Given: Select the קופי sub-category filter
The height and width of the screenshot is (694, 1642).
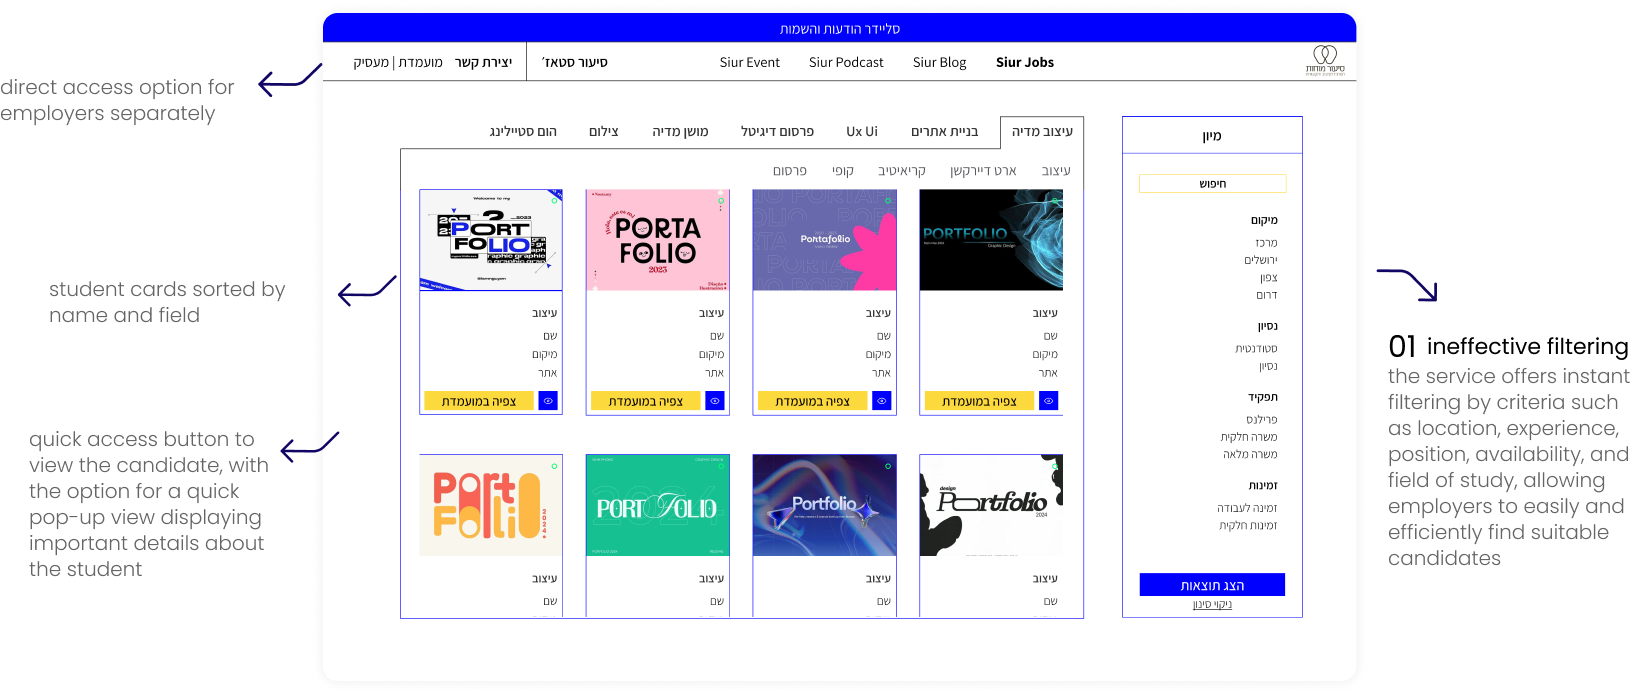Looking at the screenshot, I should (x=843, y=171).
